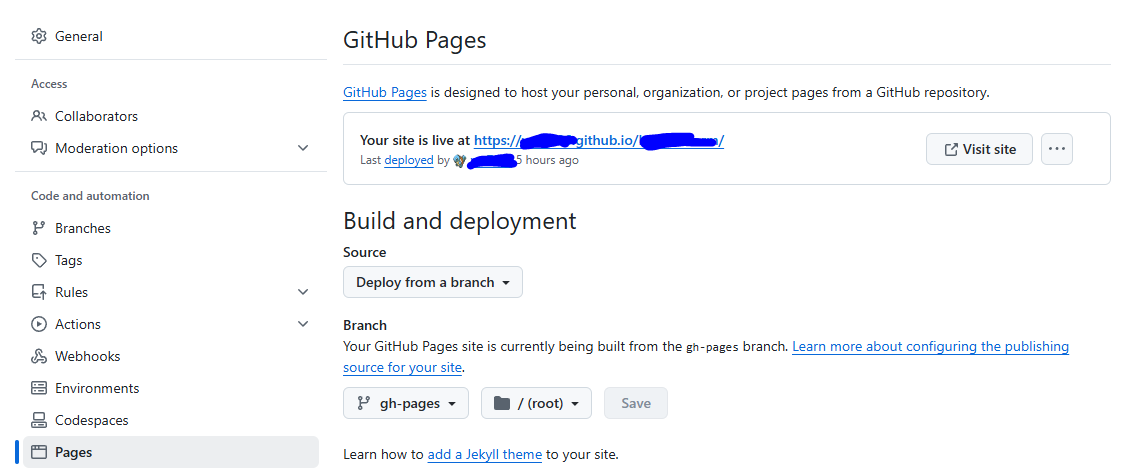1126x472 pixels.
Task: Click the deployer avatar next to deployed
Action: point(460,160)
